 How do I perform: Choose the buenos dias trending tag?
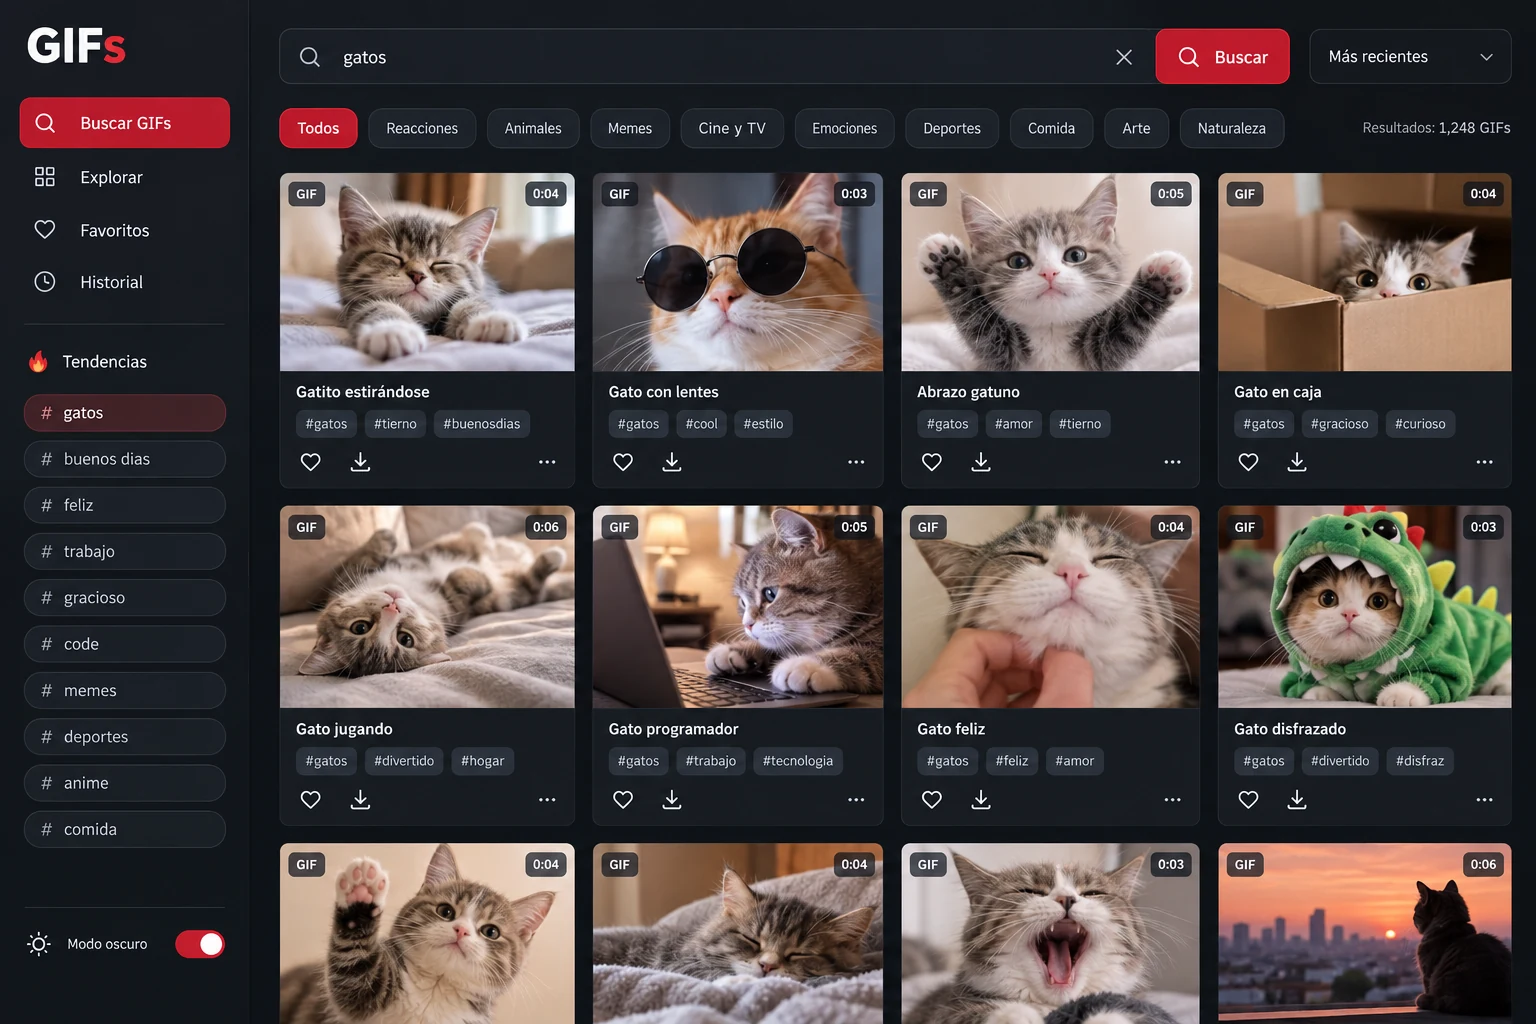(125, 459)
